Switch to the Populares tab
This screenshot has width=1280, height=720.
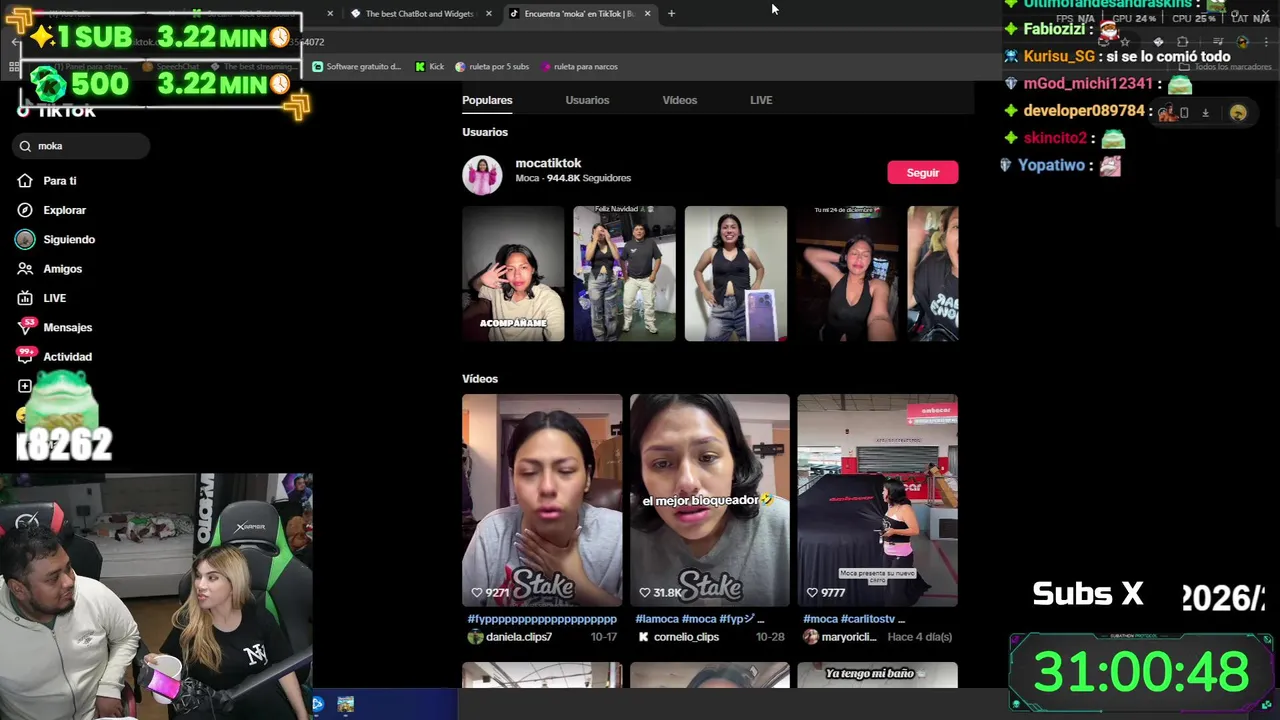487,100
